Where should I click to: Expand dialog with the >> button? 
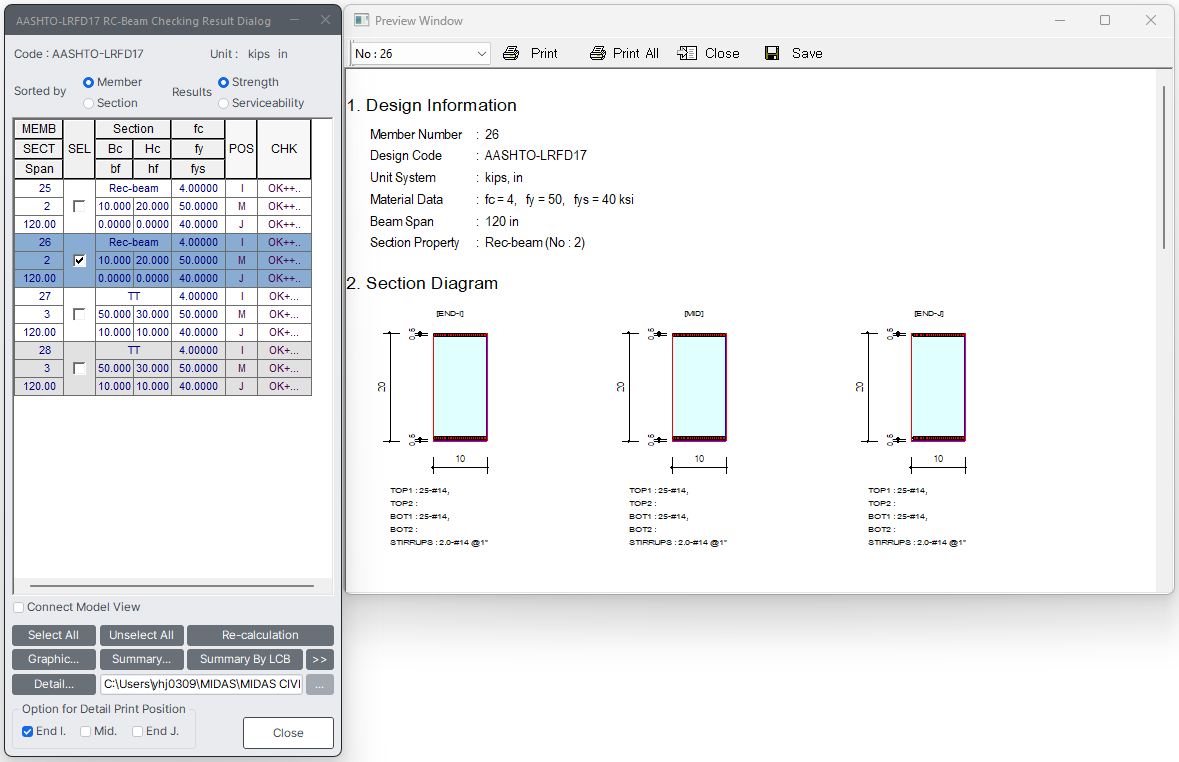[320, 660]
